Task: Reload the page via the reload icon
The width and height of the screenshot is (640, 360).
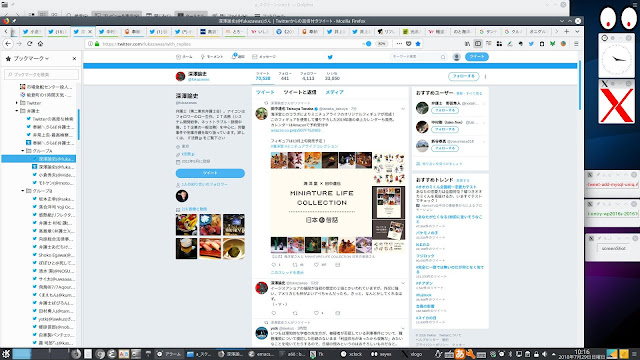Action: click(29, 44)
